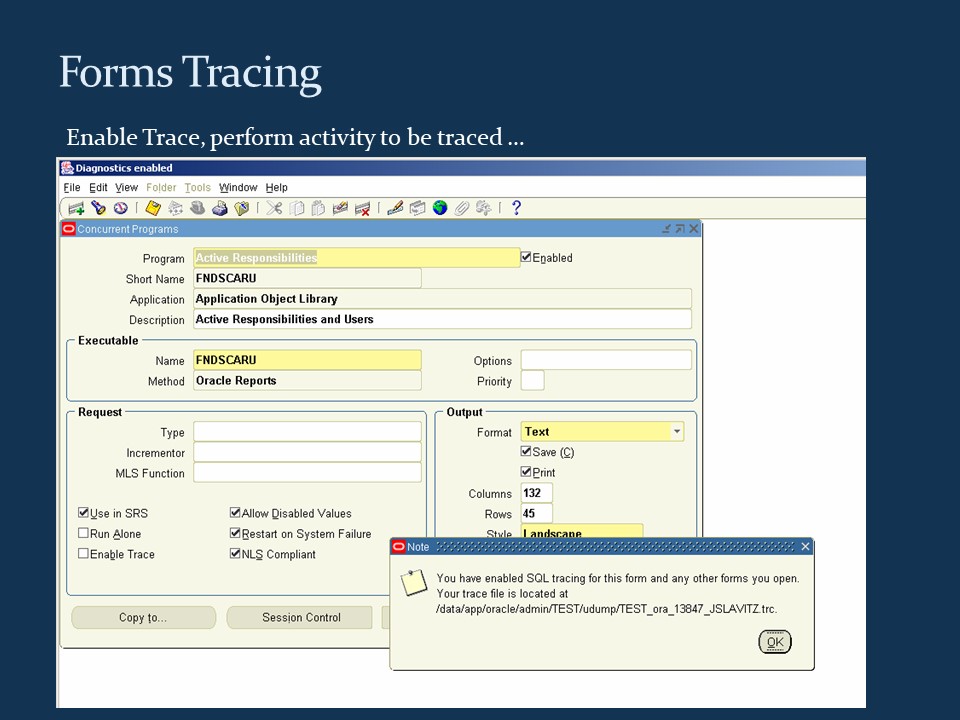Image resolution: width=960 pixels, height=720 pixels.
Task: Save the record with the disk icon
Action: (x=152, y=207)
